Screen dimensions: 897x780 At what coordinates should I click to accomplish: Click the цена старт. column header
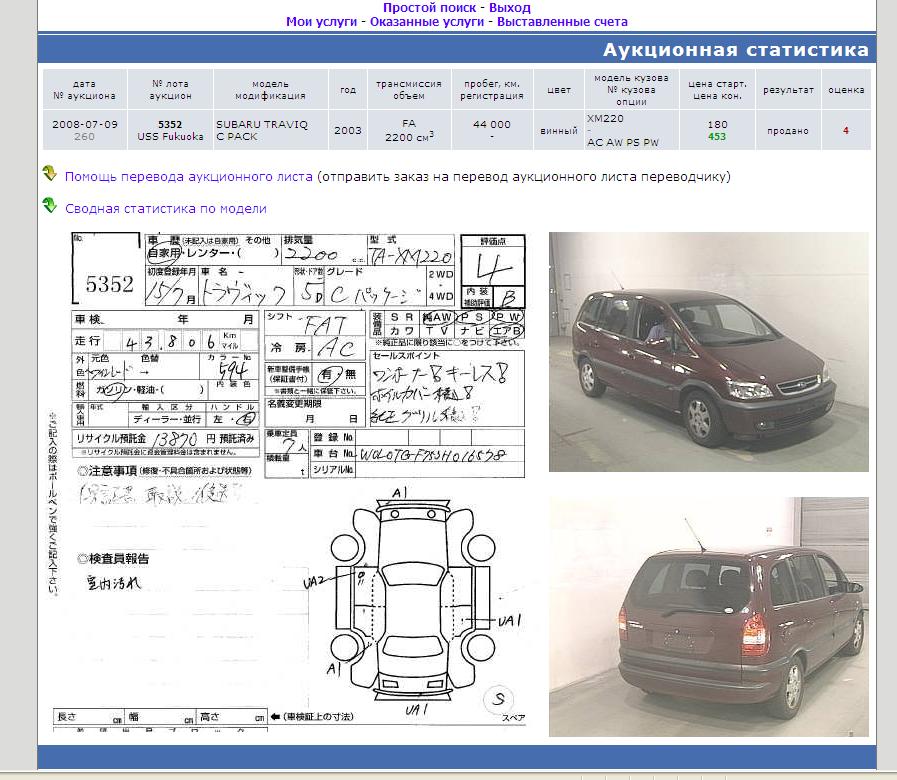coord(717,90)
